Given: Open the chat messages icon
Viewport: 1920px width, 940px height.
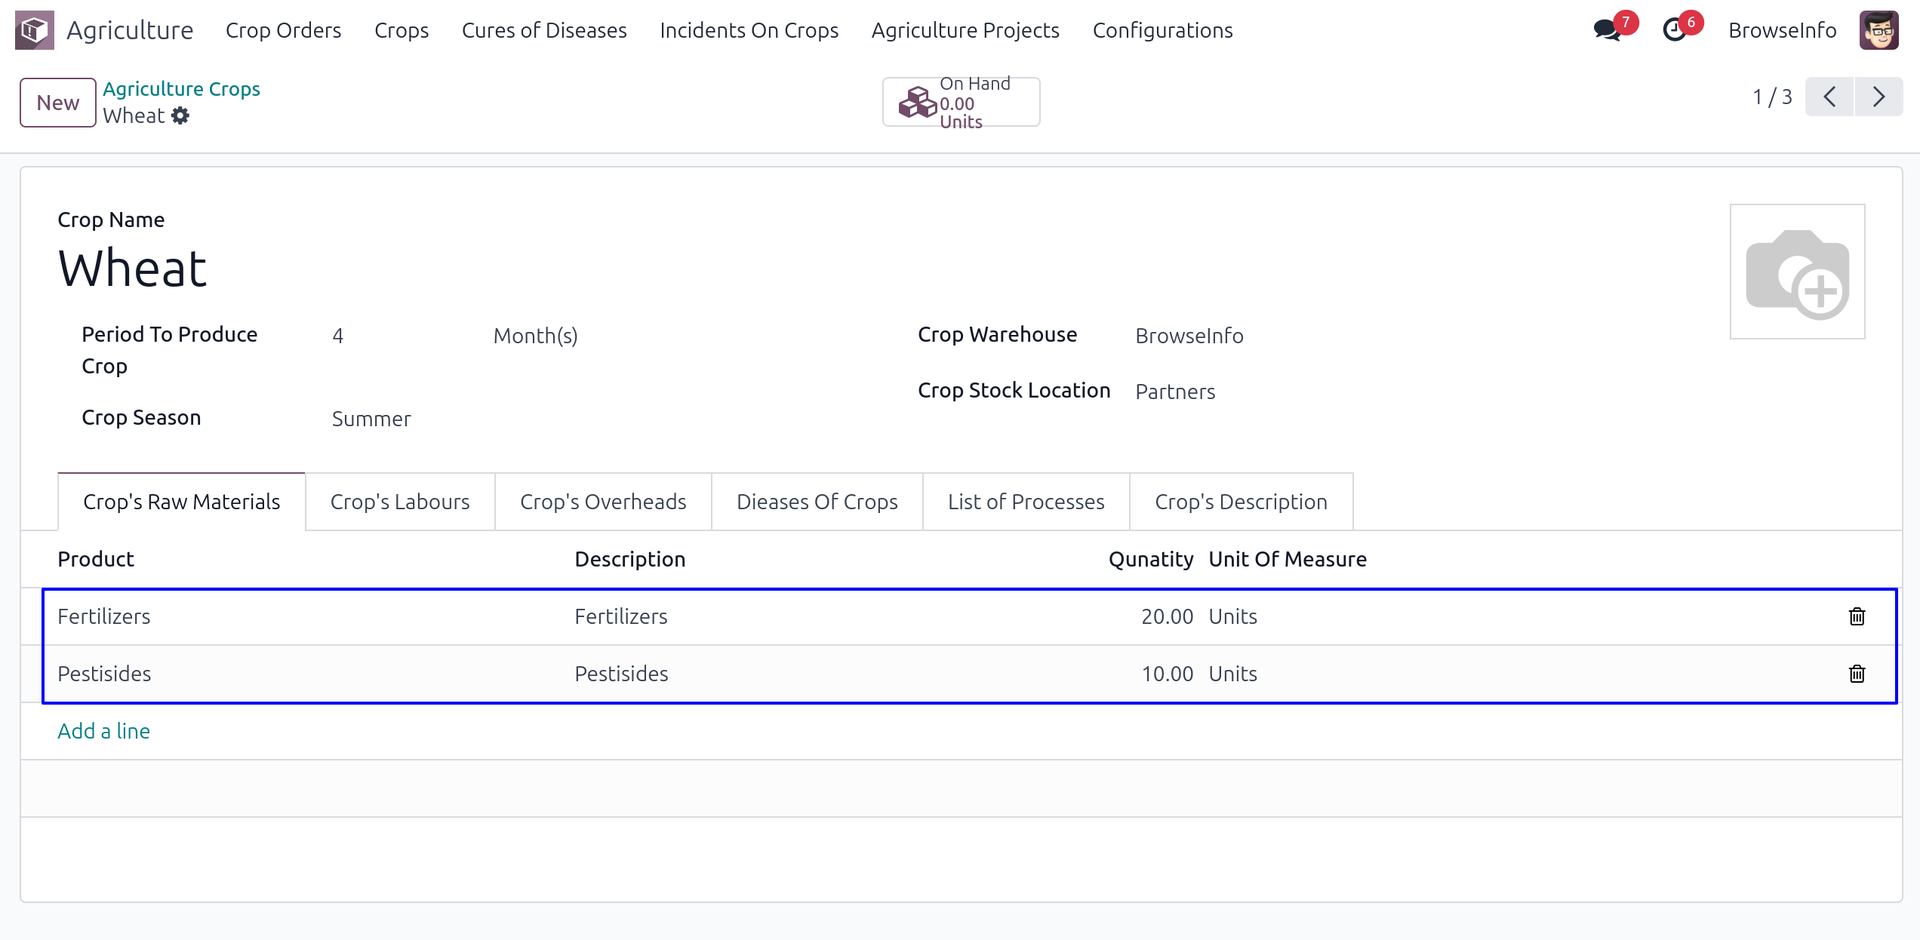Looking at the screenshot, I should click(x=1607, y=30).
